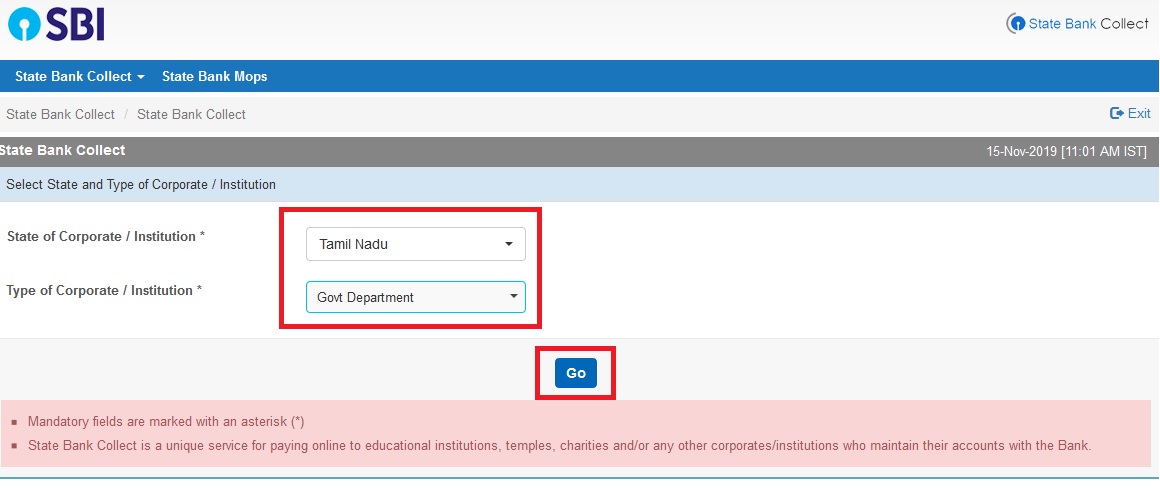Click the State of Corporate / Institution label
This screenshot has height=488, width=1160.
coord(105,237)
